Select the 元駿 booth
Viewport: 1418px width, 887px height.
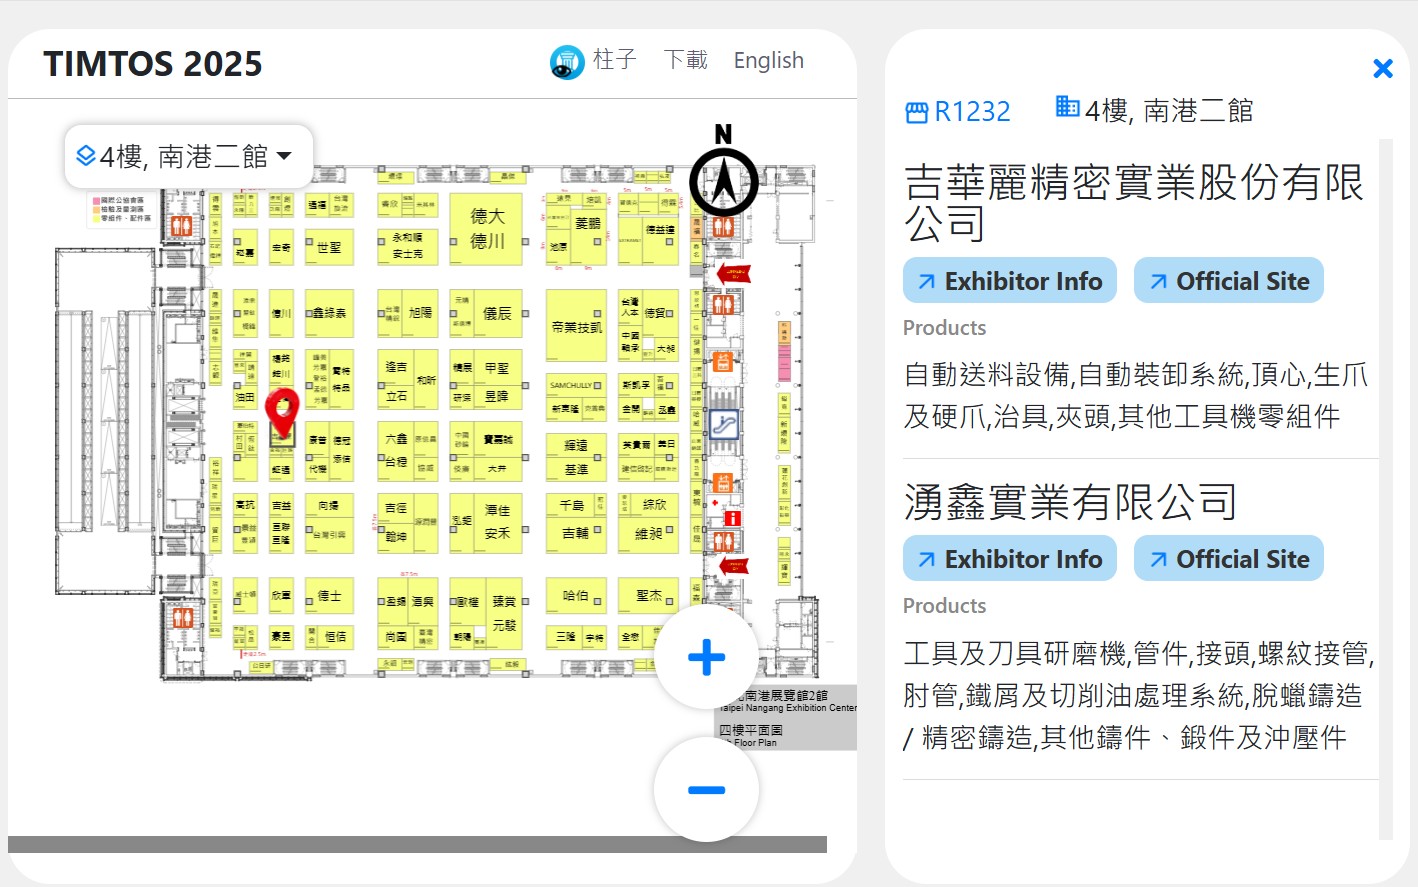click(504, 625)
